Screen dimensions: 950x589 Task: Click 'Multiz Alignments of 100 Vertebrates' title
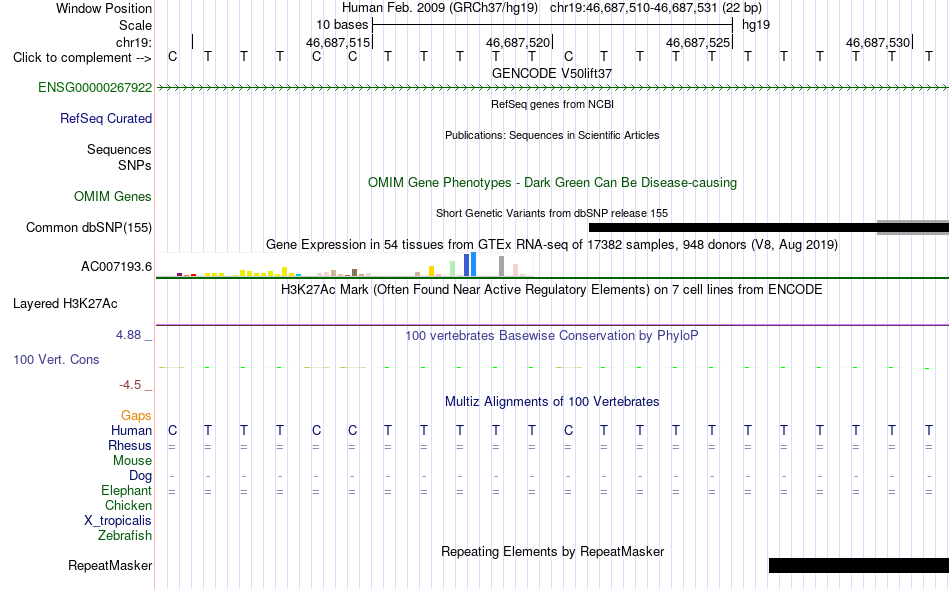tap(552, 402)
